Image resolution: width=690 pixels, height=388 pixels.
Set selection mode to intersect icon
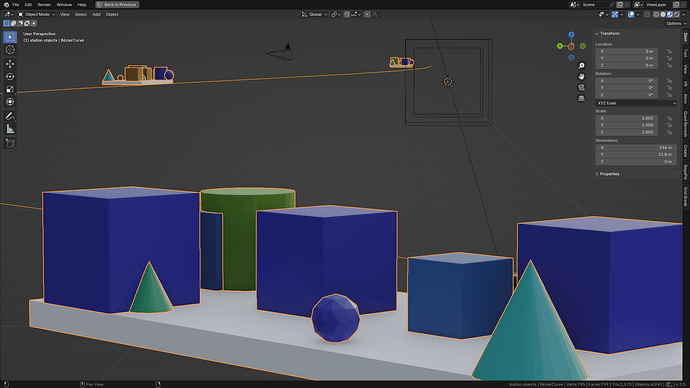(34, 23)
